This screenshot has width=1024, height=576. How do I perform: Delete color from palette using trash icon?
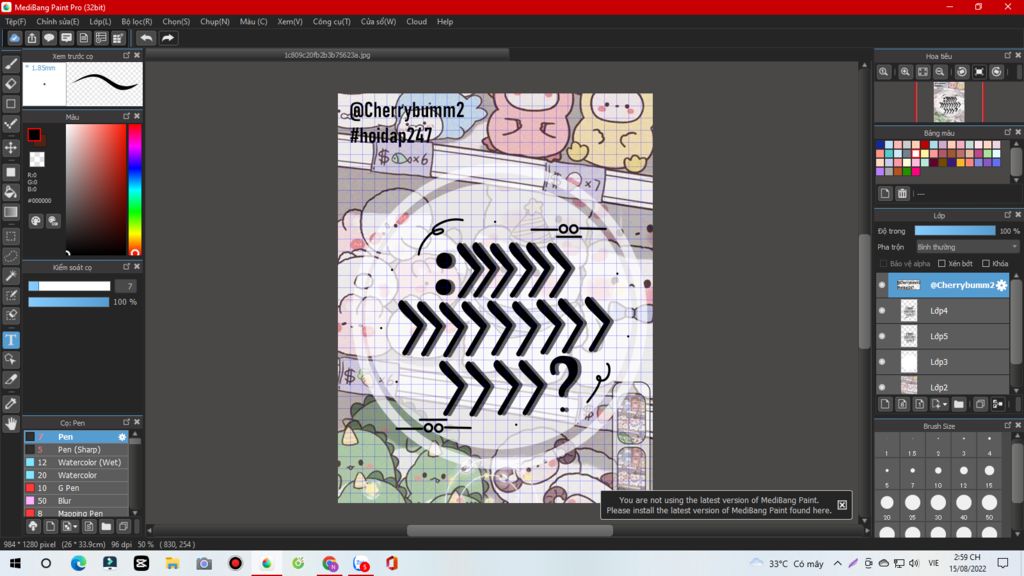pyautogui.click(x=902, y=193)
